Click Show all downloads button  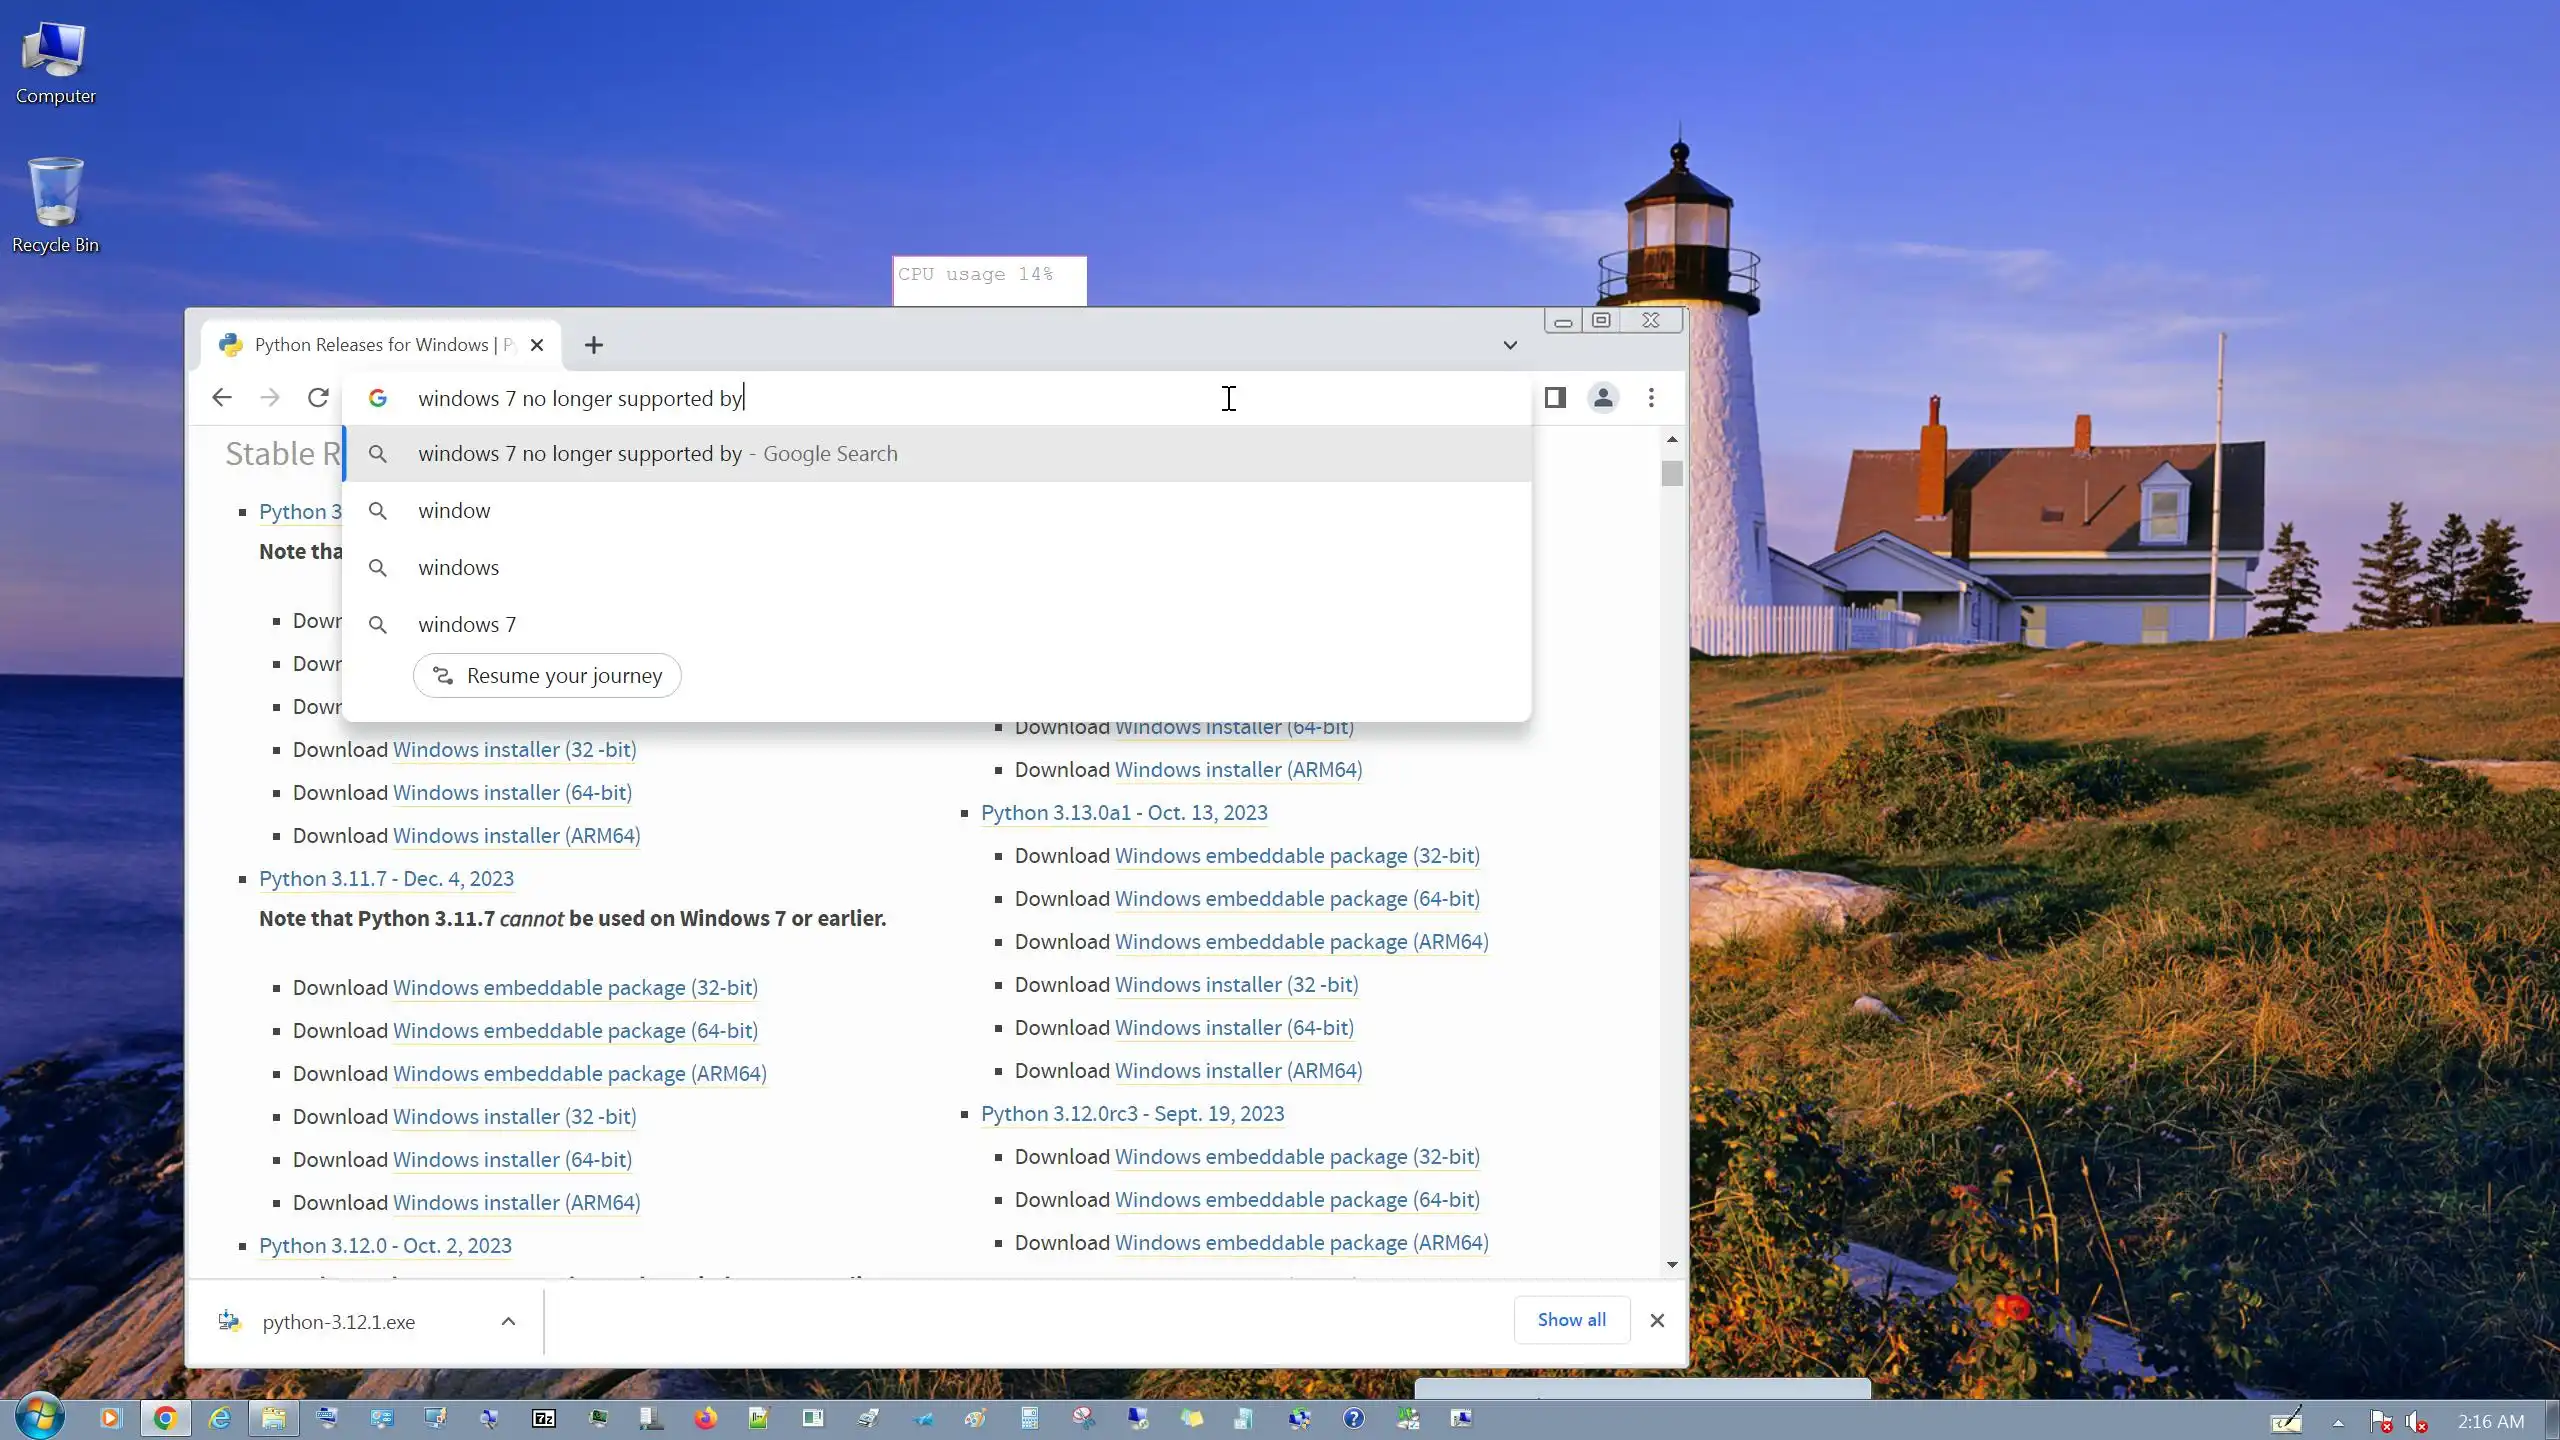point(1571,1320)
